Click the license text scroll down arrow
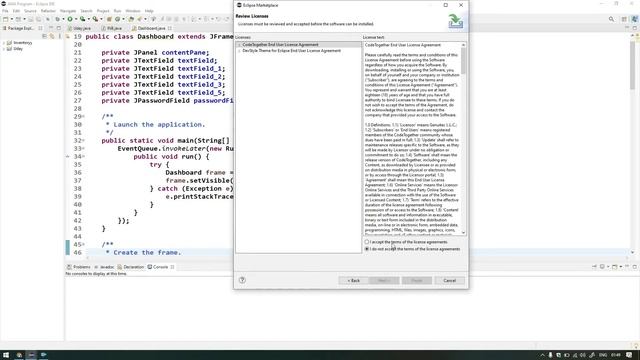 coord(463,232)
